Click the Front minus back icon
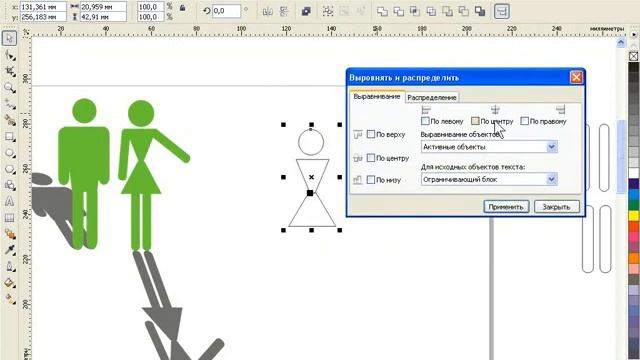This screenshot has height=360, width=640. pos(447,11)
